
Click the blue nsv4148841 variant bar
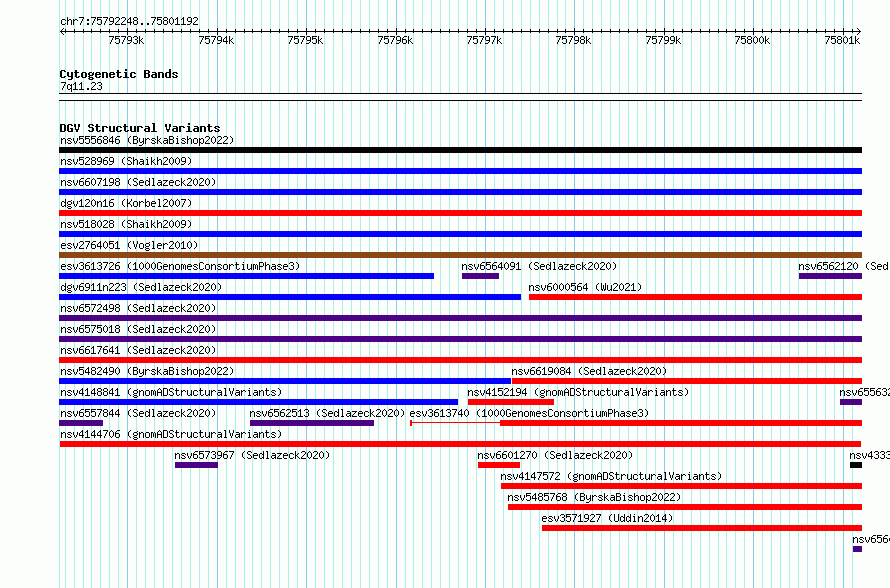pos(258,402)
